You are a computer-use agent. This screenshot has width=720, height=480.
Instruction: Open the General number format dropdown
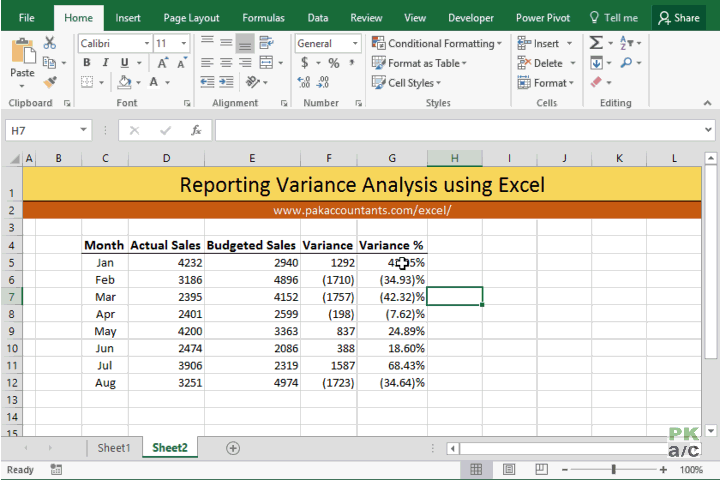tap(355, 43)
